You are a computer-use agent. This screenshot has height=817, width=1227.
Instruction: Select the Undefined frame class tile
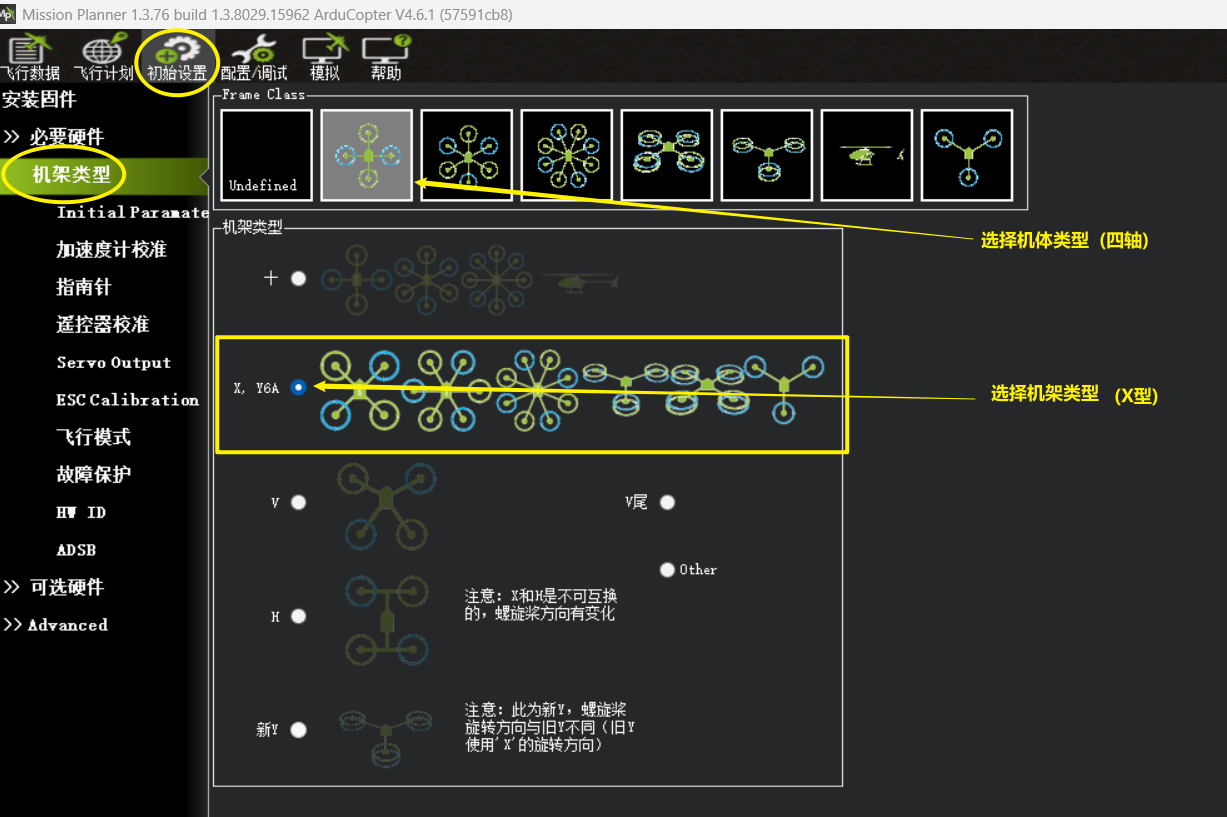(x=266, y=155)
